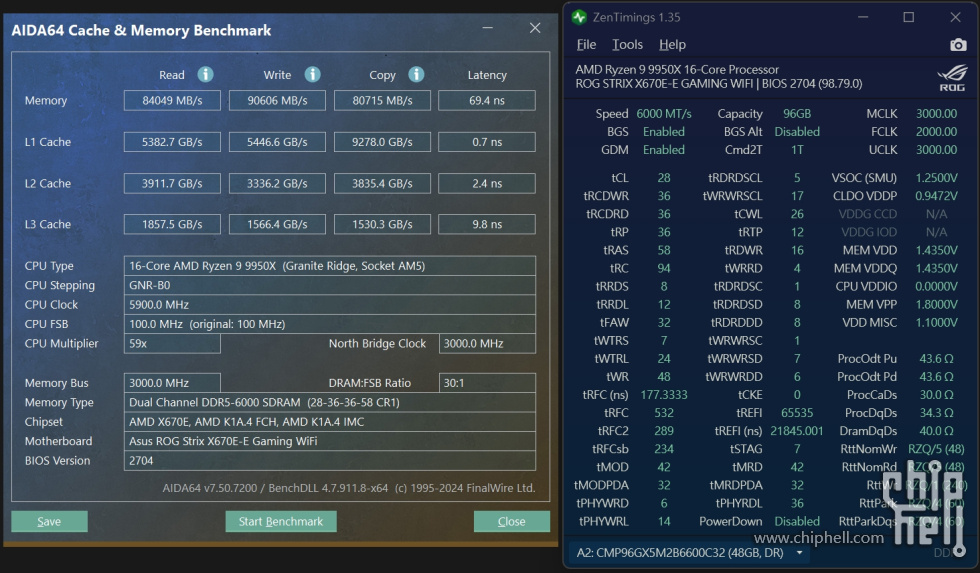Click the Save button in AIDA64
Viewport: 980px width, 573px height.
pos(49,521)
